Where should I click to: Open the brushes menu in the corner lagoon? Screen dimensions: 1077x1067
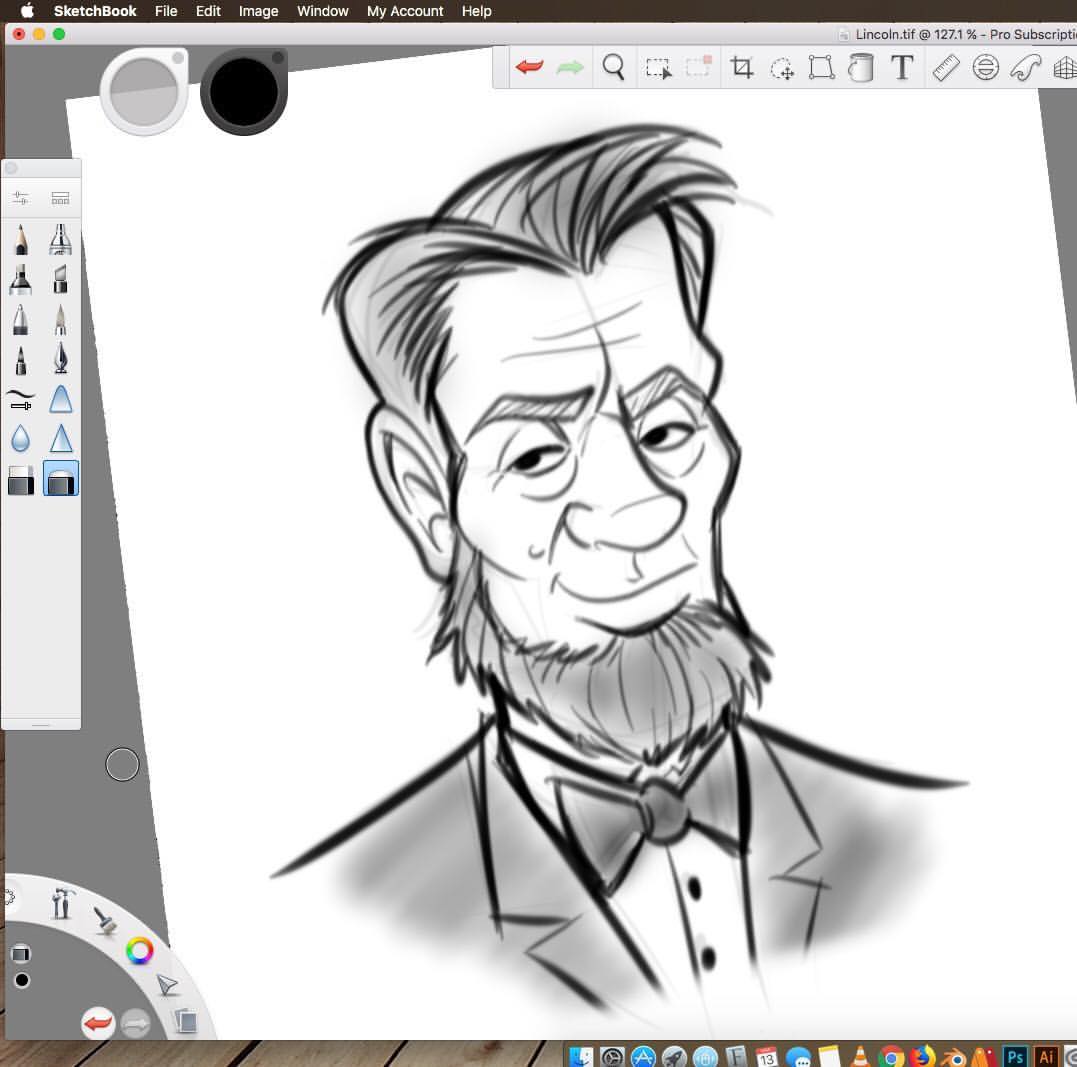[x=105, y=921]
